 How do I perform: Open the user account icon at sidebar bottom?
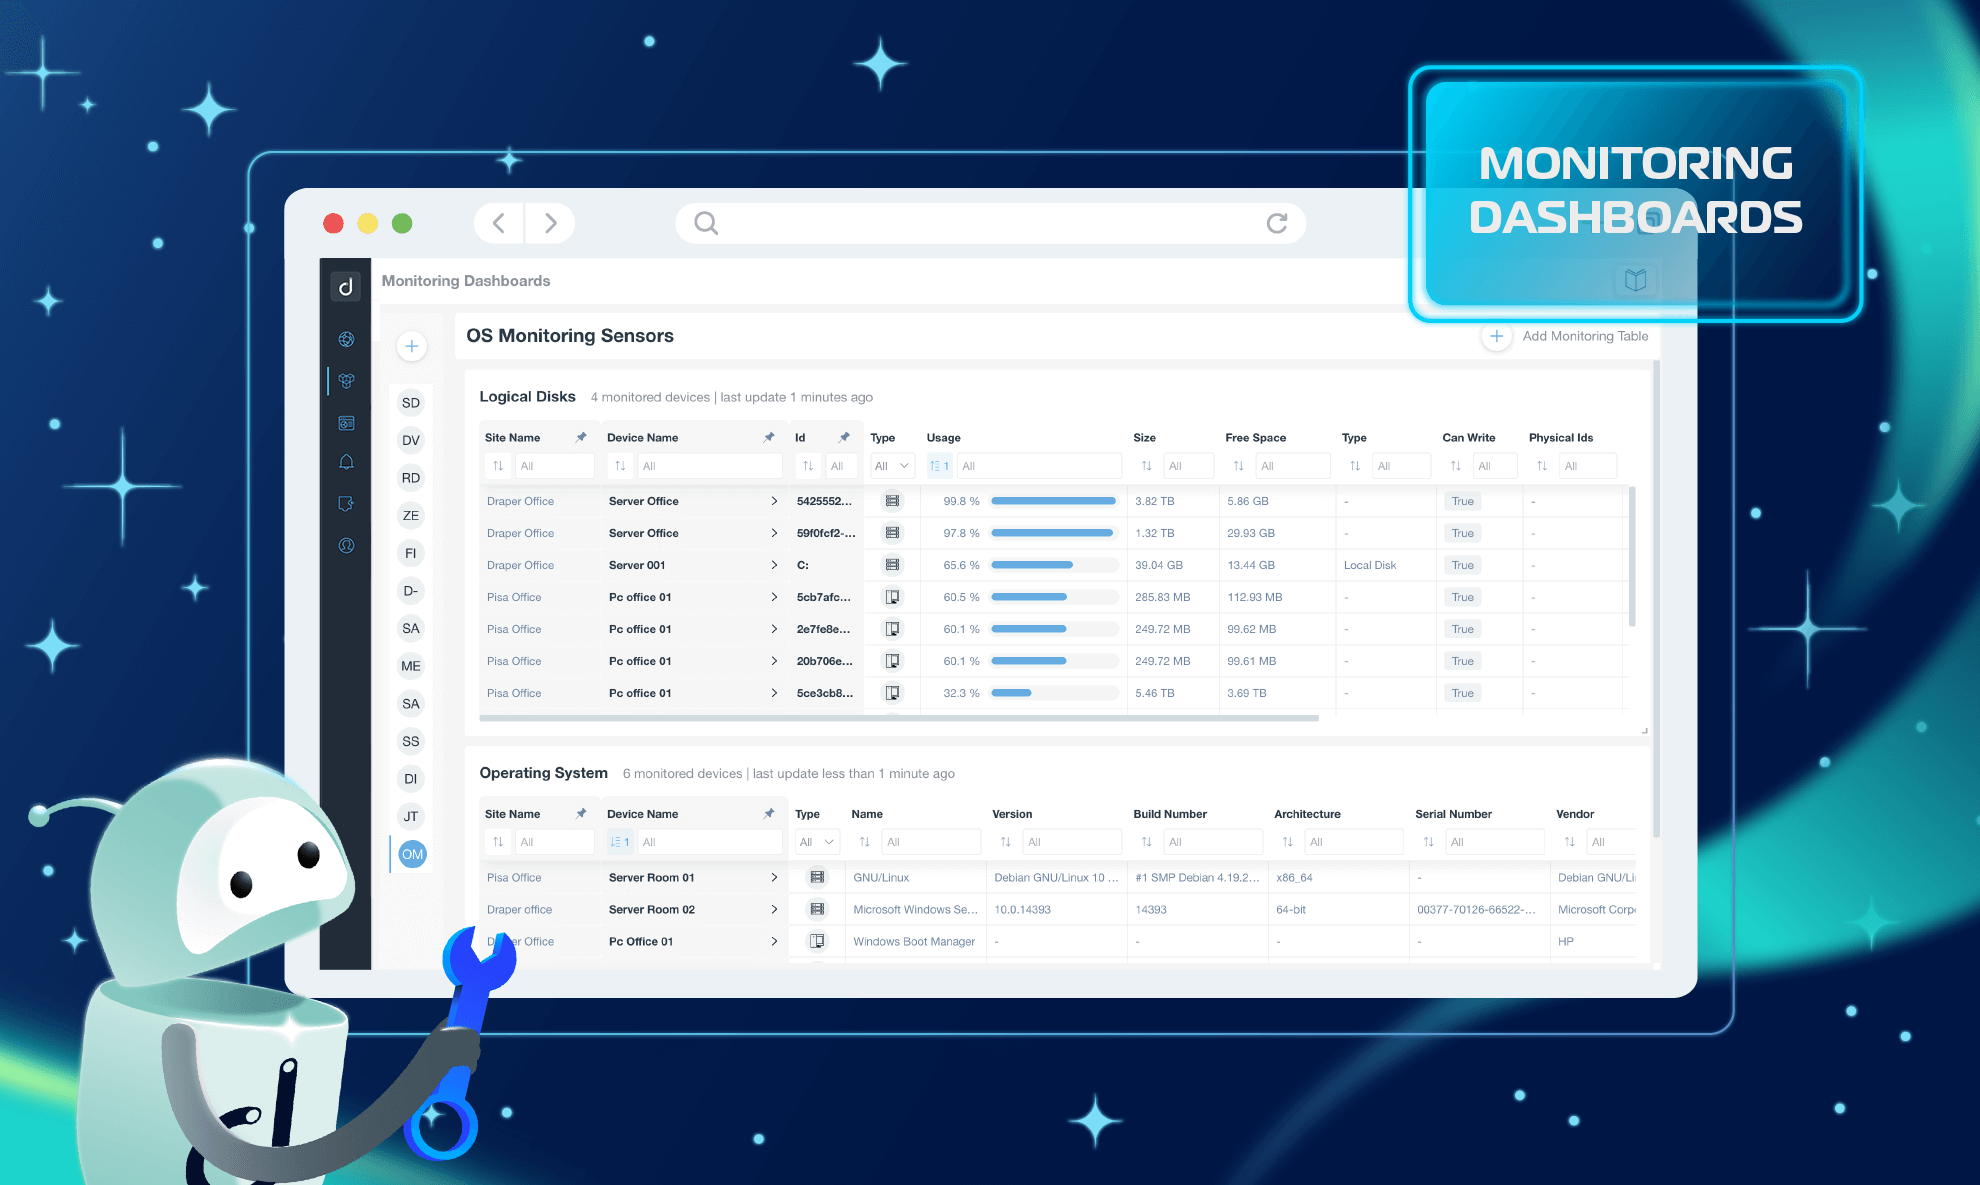346,546
